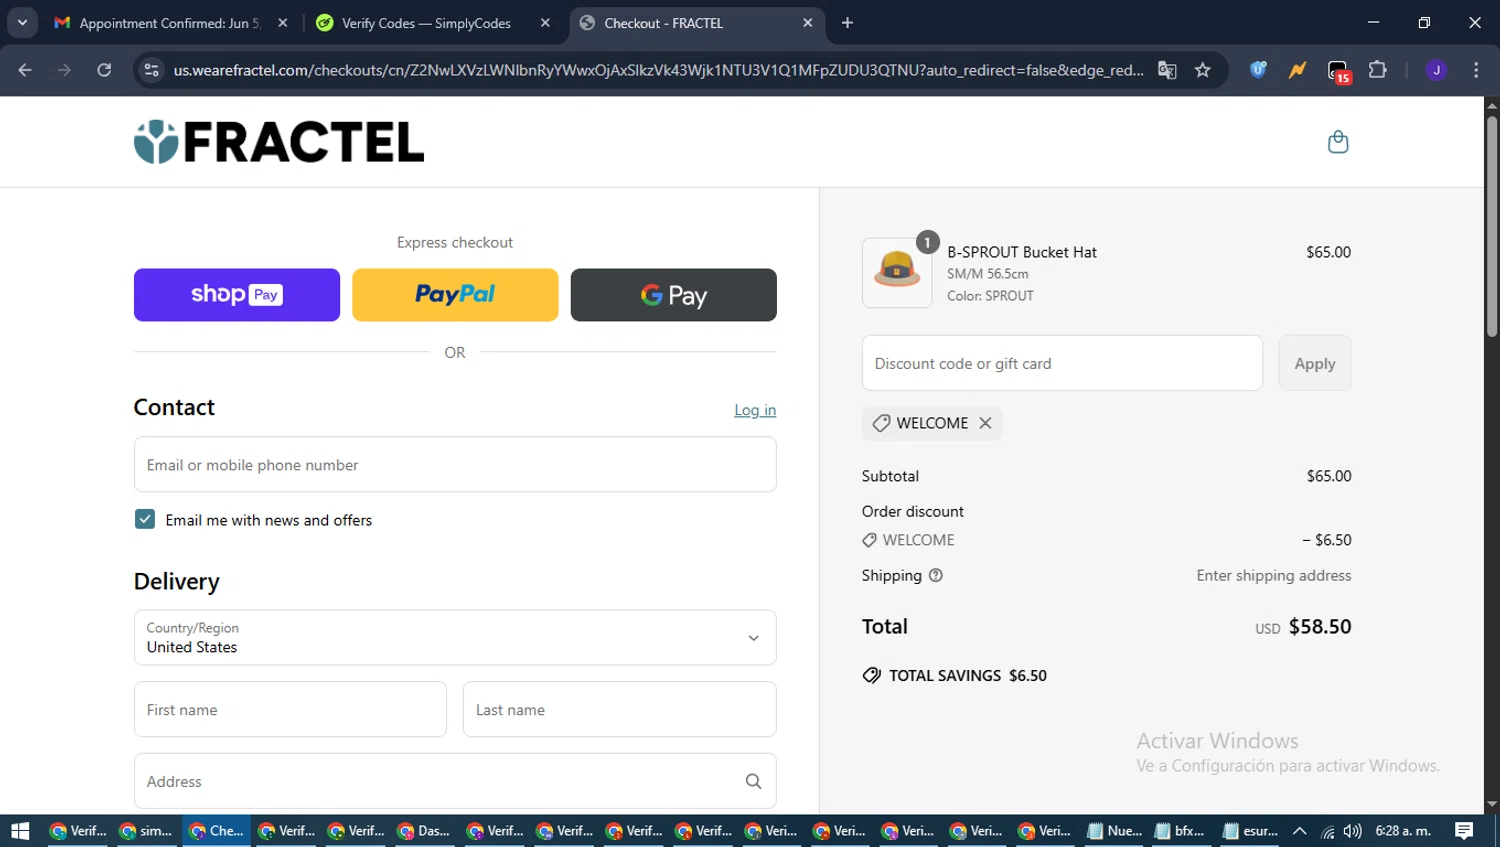Screen dimensions: 1500x847
Task: Click the Address input field
Action: click(455, 781)
